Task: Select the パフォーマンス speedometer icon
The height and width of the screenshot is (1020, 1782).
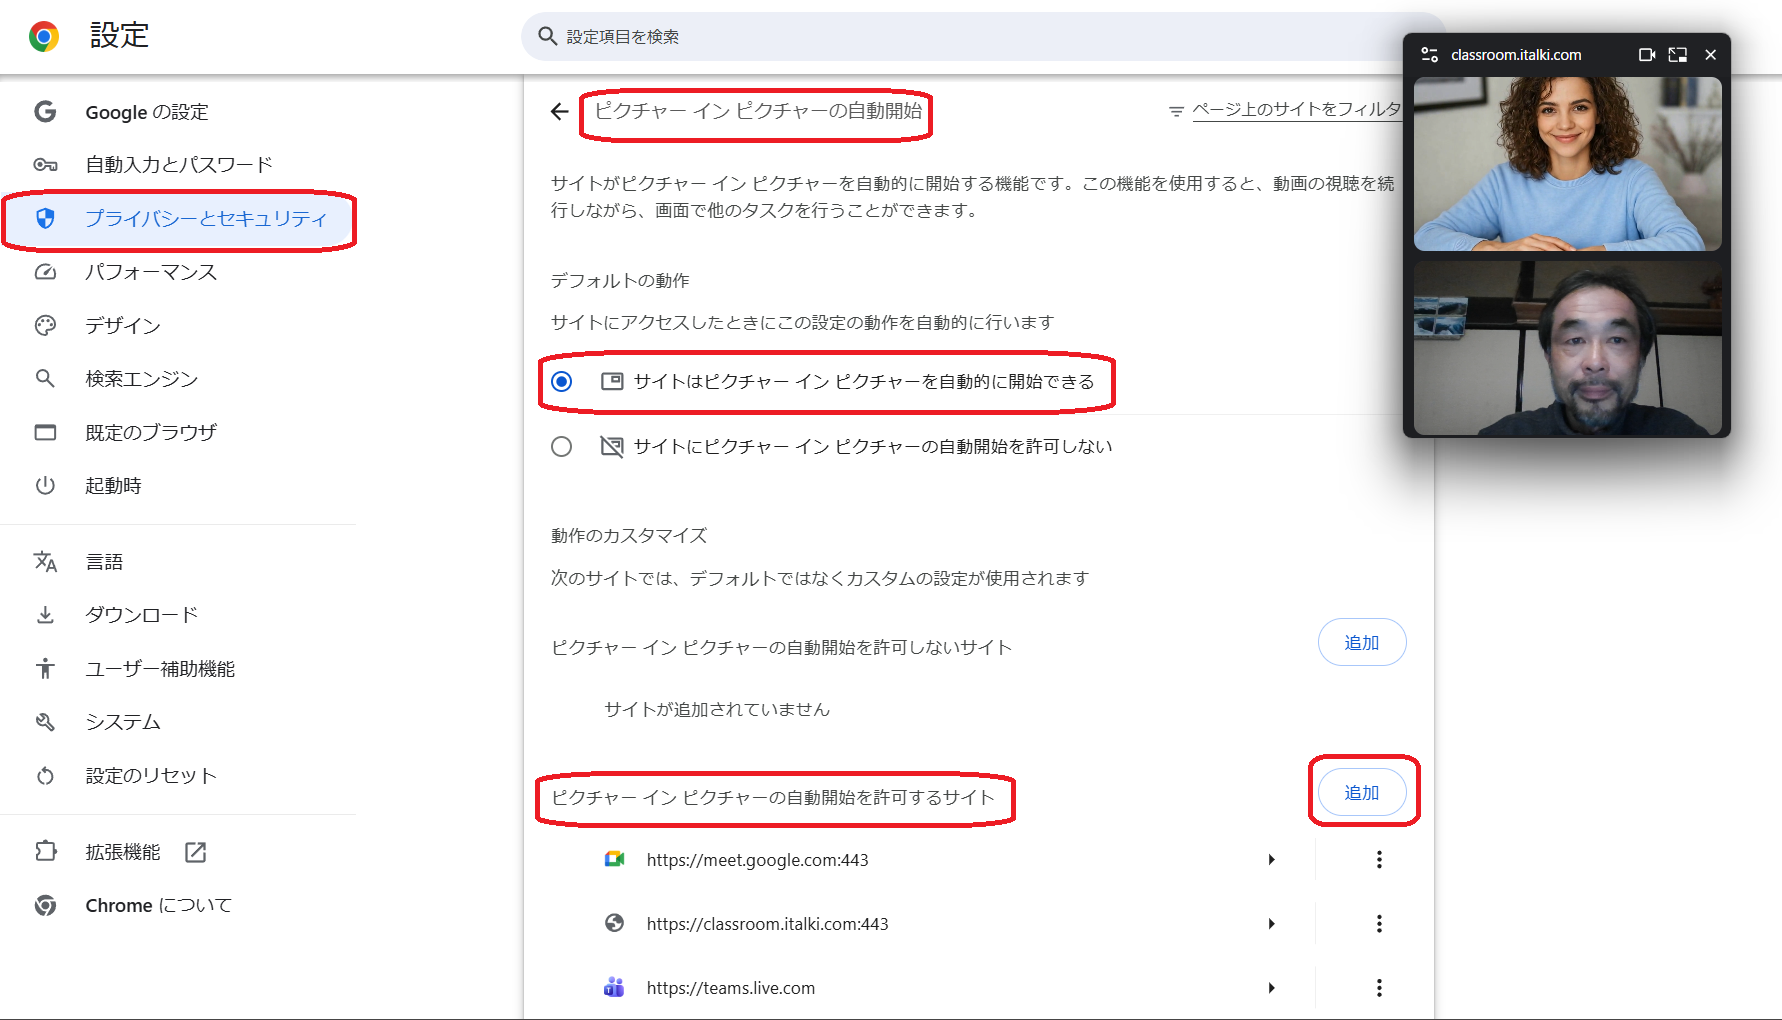Action: (x=45, y=272)
